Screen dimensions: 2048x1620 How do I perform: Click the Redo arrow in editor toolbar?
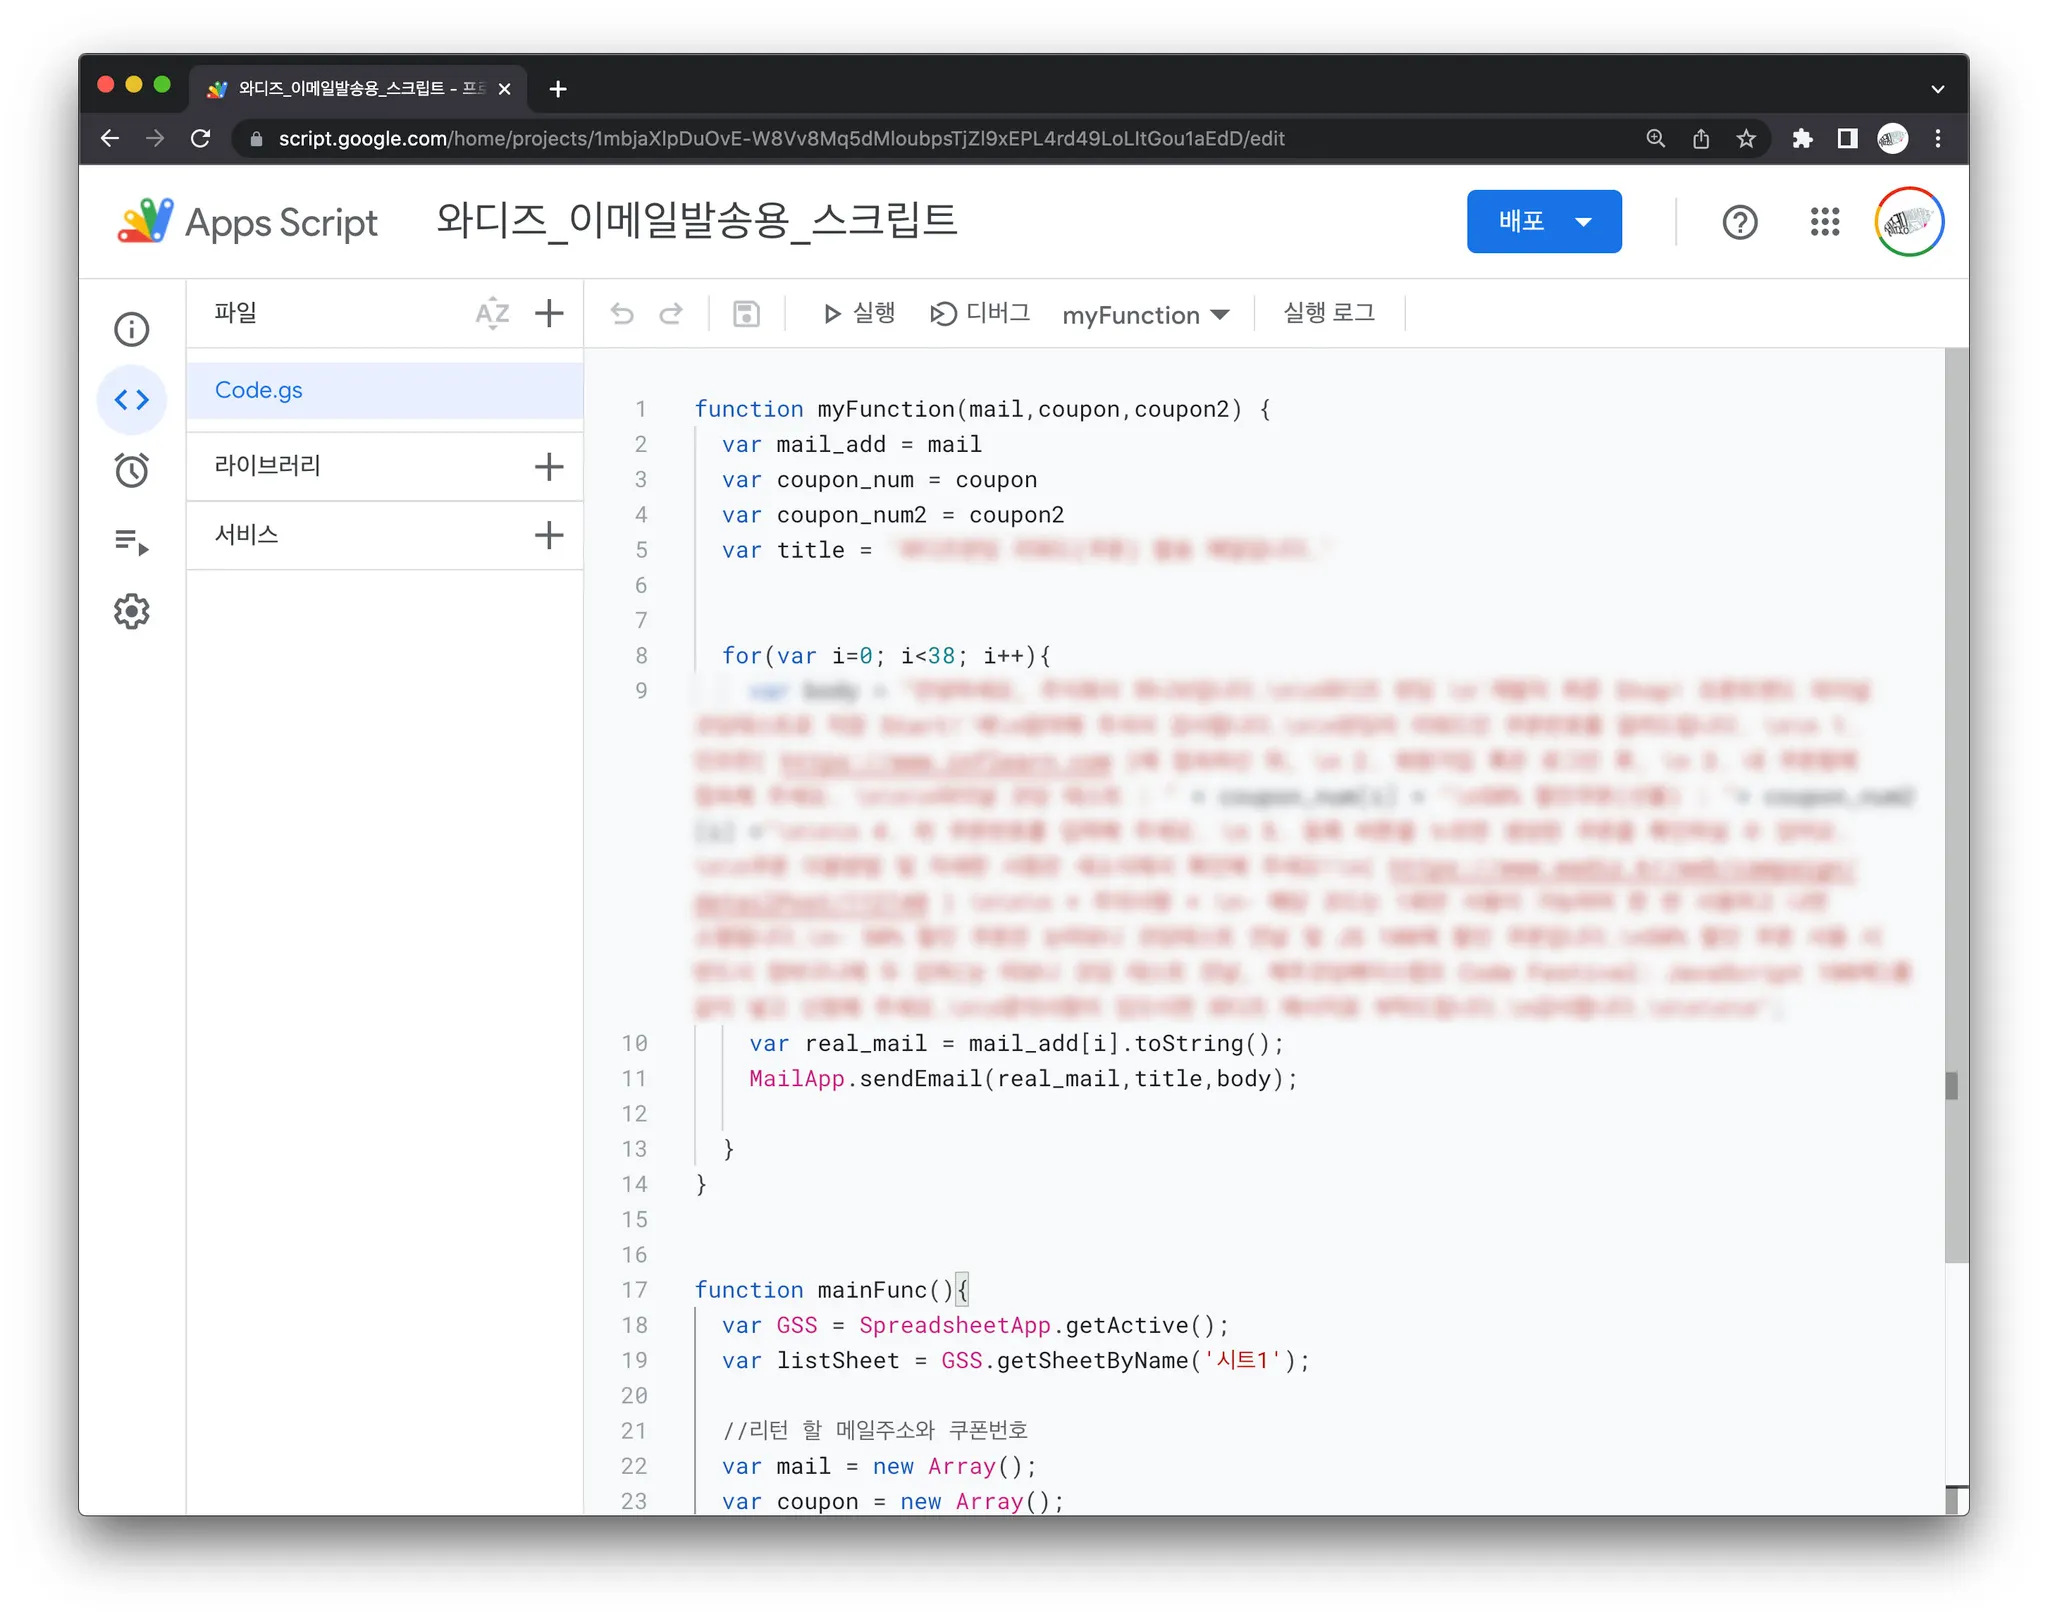671,314
